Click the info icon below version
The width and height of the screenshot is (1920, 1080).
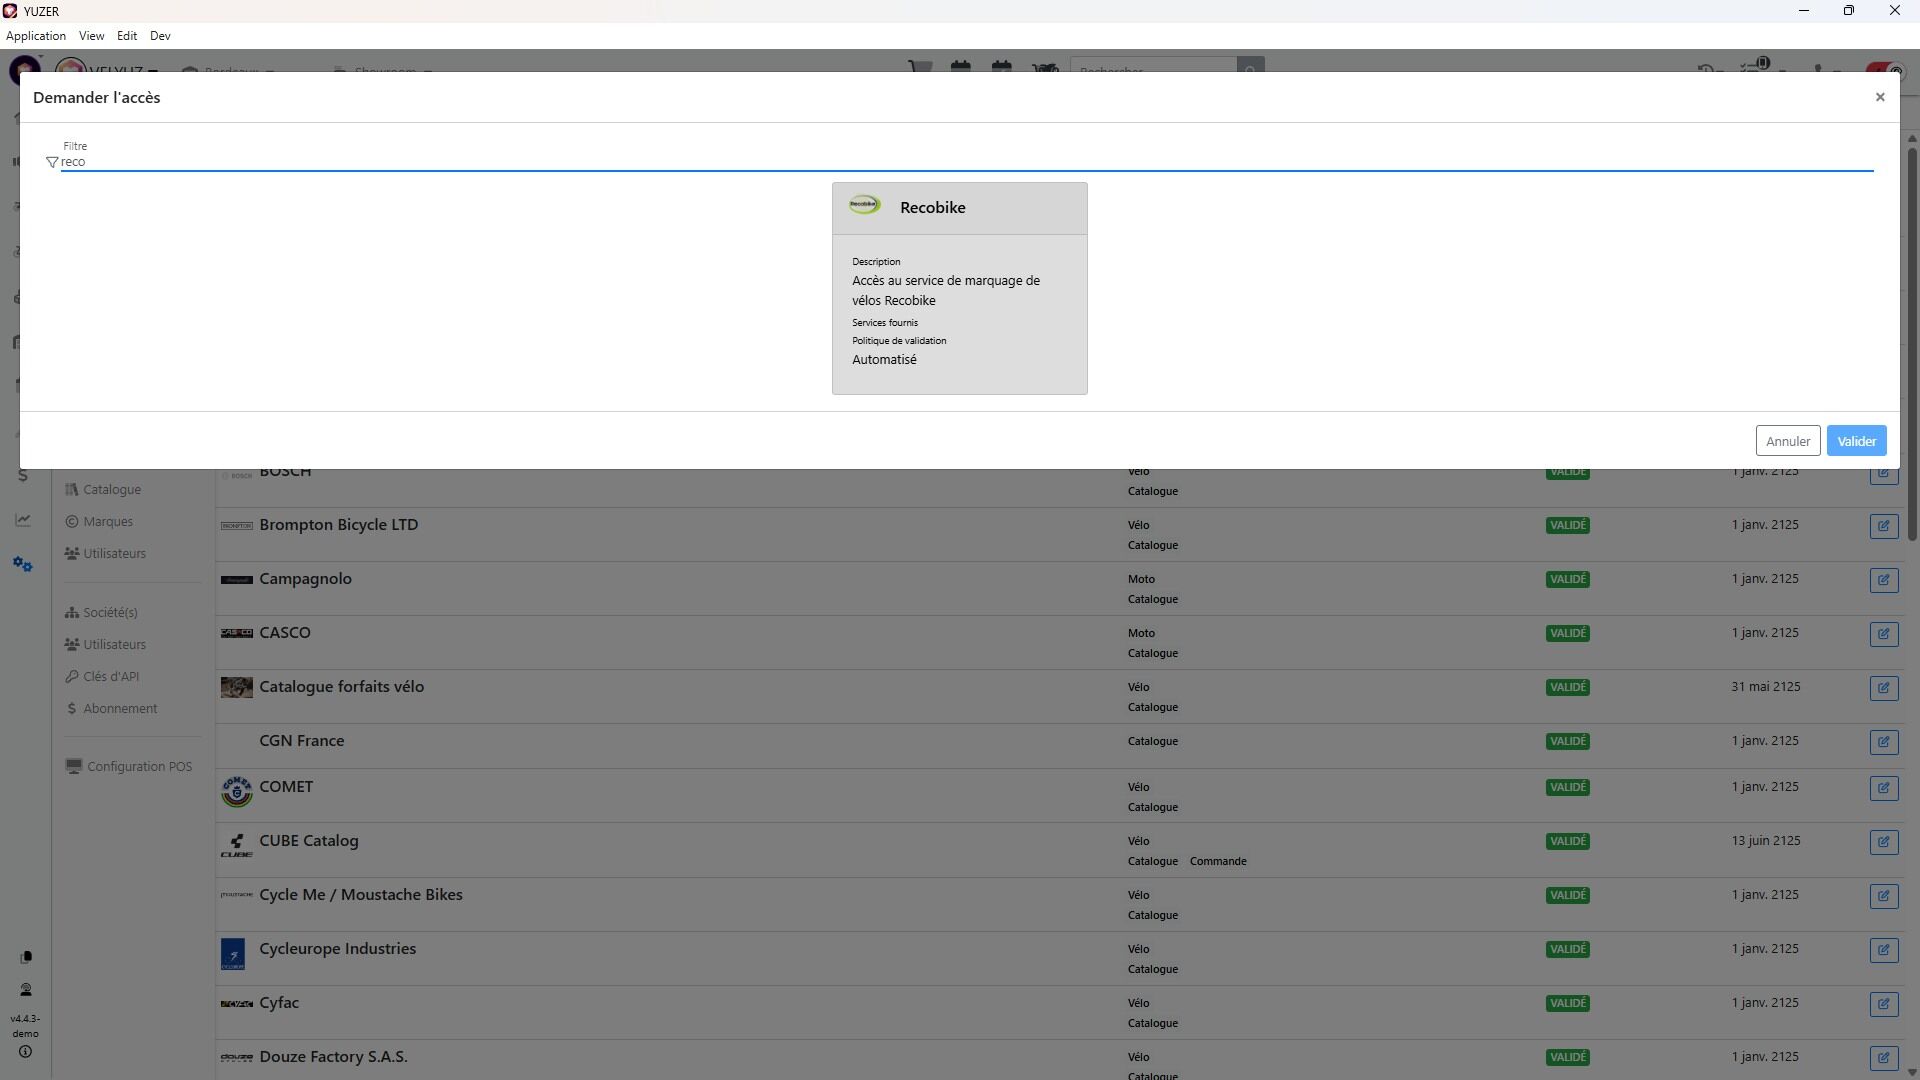pyautogui.click(x=25, y=1052)
